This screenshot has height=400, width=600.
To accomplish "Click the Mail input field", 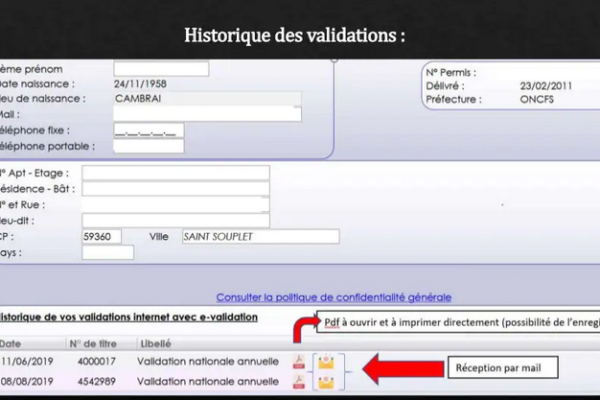I will coord(207,114).
